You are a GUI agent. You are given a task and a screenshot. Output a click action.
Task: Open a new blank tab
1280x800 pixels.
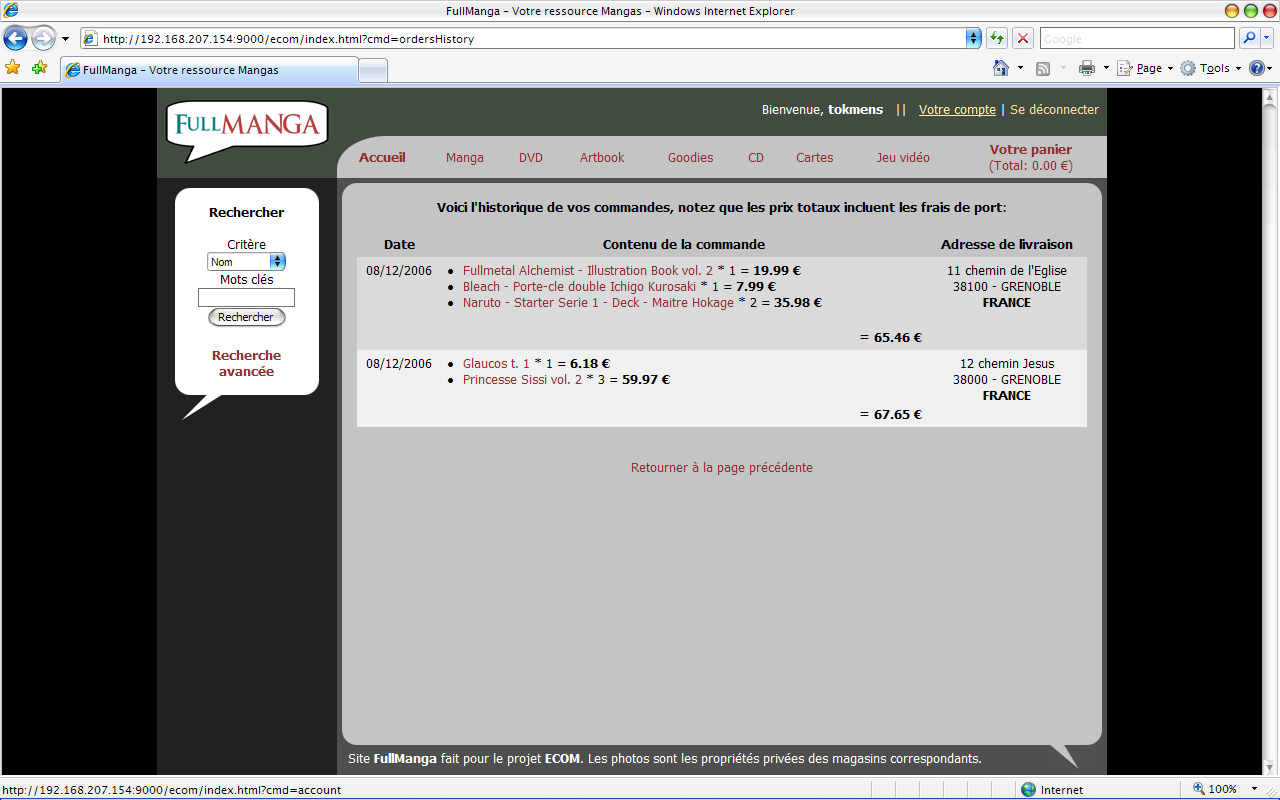[372, 70]
